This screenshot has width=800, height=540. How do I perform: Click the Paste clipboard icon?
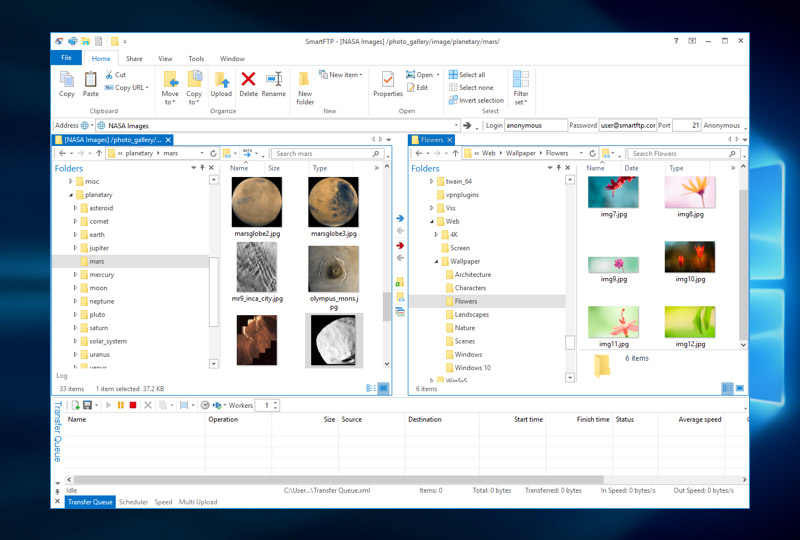[90, 80]
